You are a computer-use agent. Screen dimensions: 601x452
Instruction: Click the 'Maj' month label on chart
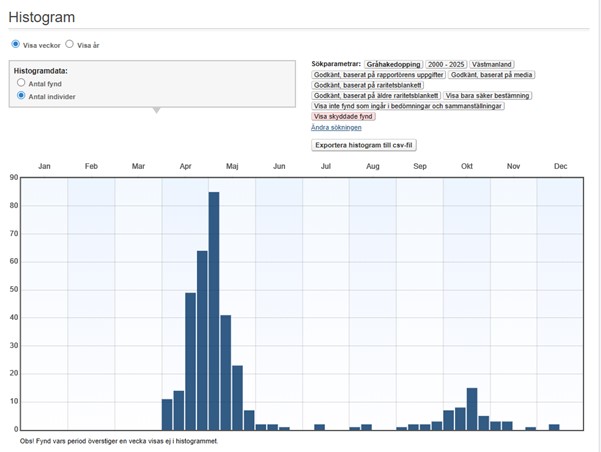click(x=232, y=166)
